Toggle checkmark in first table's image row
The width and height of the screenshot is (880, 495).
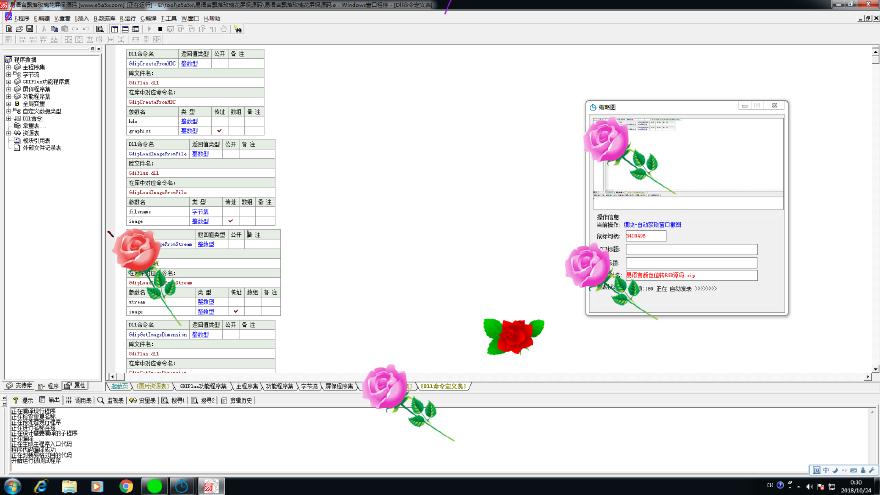(x=231, y=220)
